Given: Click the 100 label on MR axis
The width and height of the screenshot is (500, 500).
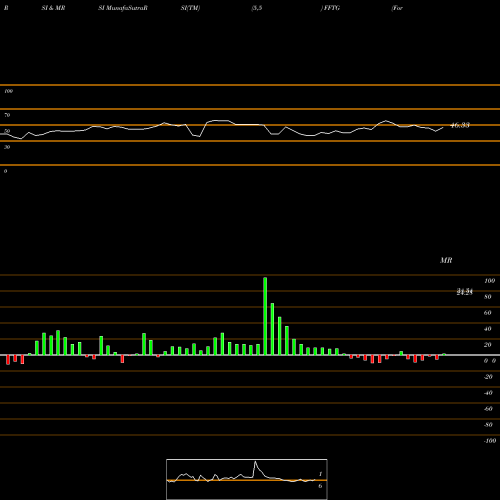Looking at the screenshot, I should (x=489, y=281).
